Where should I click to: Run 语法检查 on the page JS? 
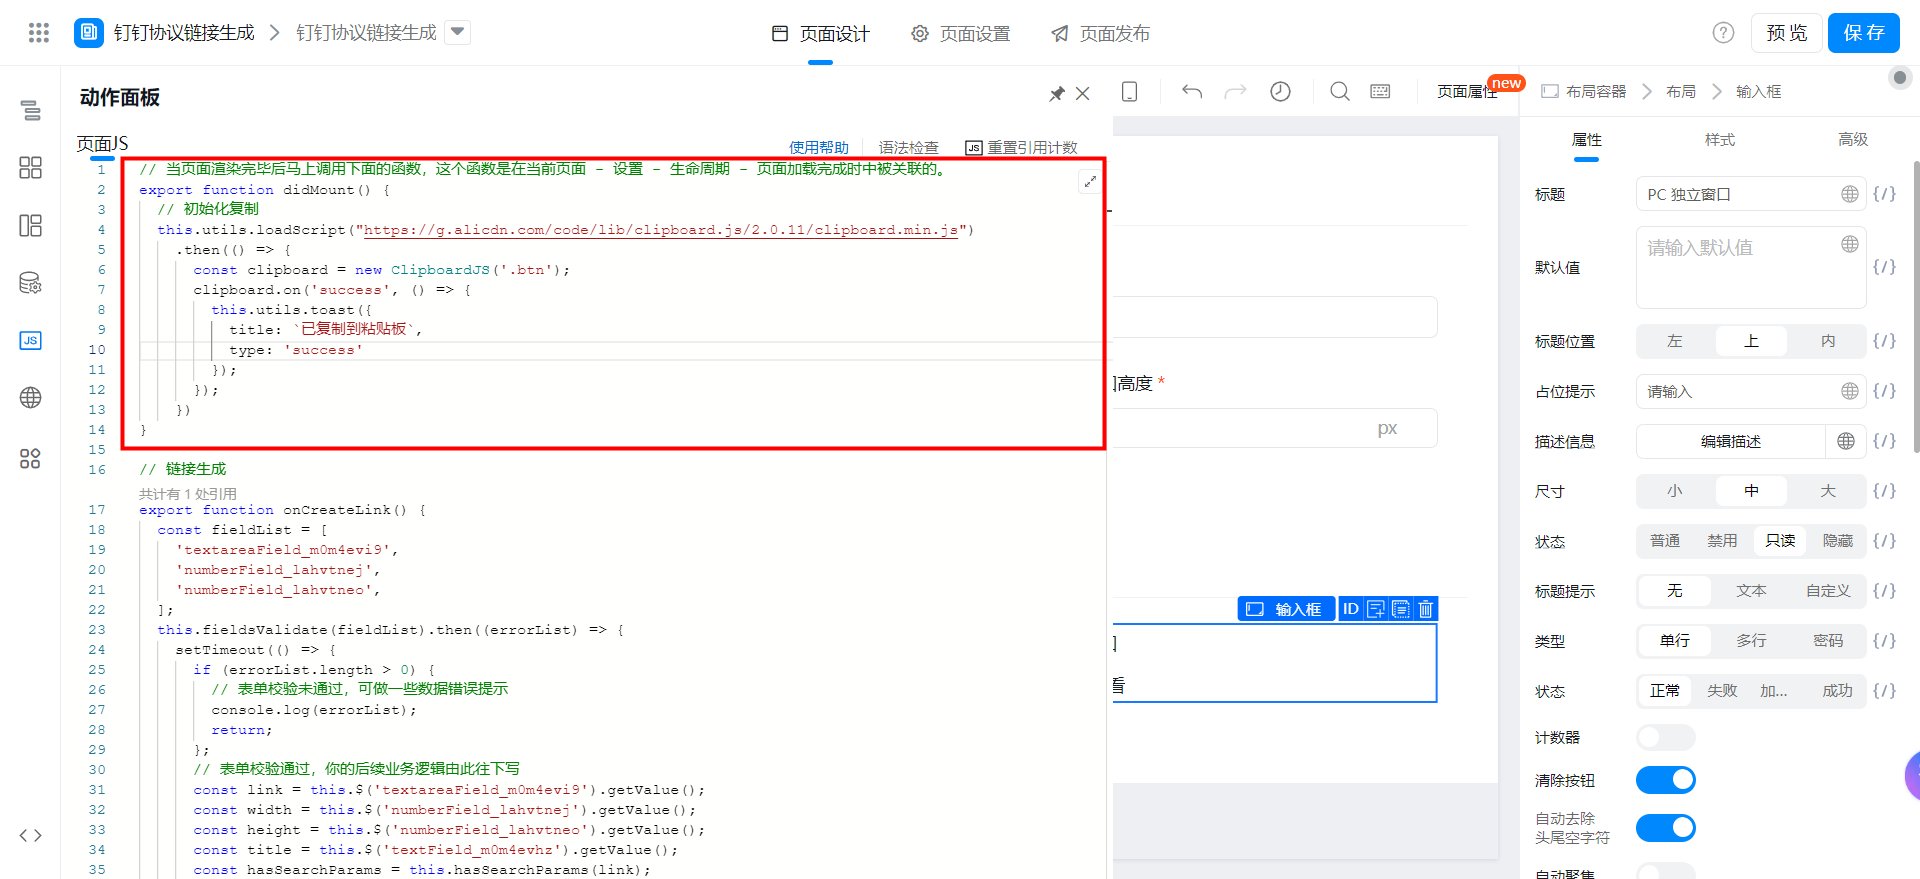click(909, 148)
